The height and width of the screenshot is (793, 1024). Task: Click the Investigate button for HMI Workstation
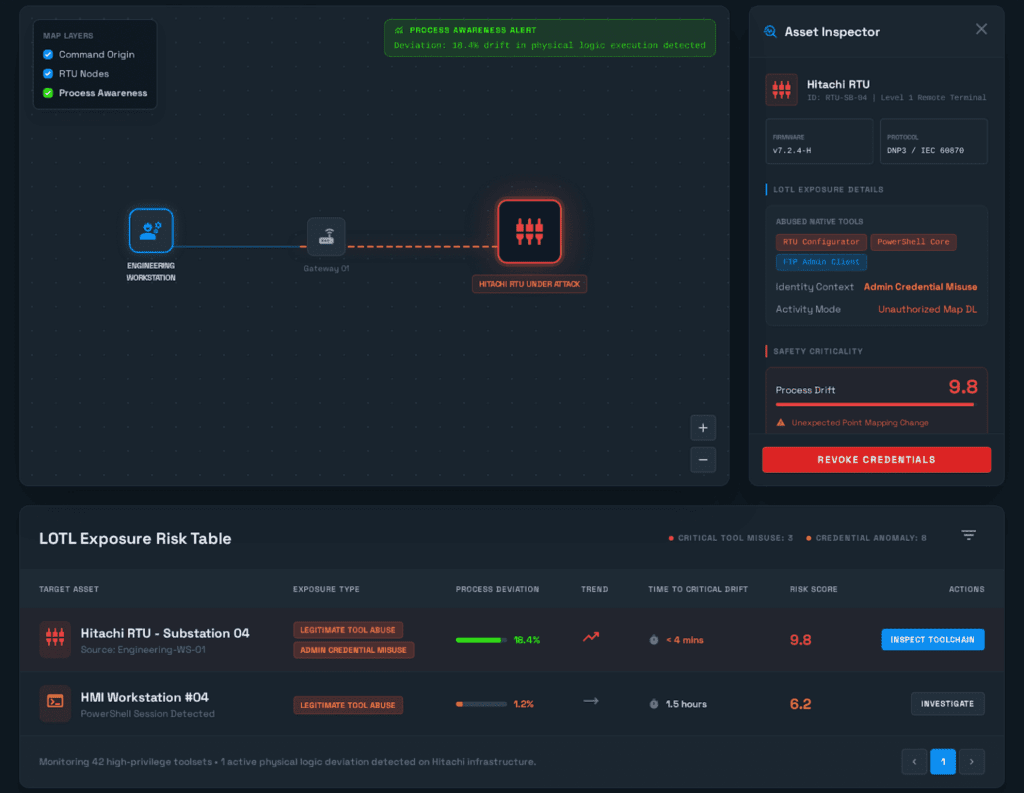pyautogui.click(x=947, y=704)
